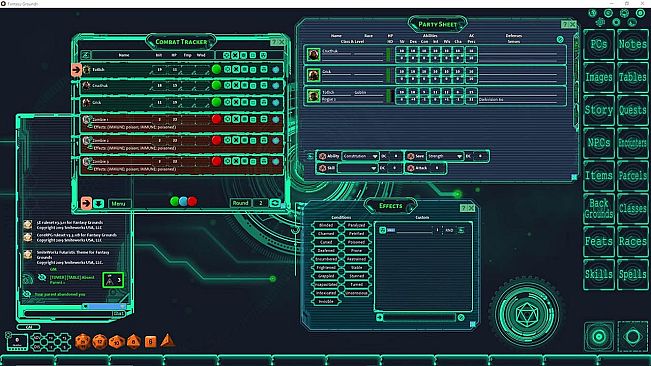Viewport: 651px width, 366px height.
Task: Click the chat entry input field
Action: coord(68,314)
